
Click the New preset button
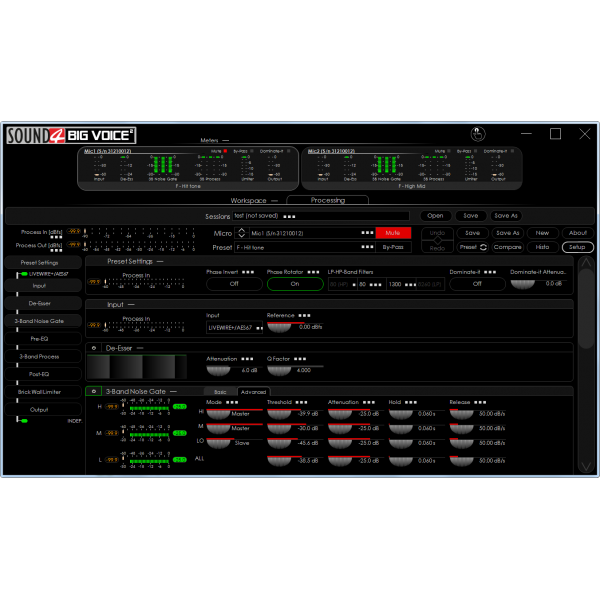(x=542, y=233)
